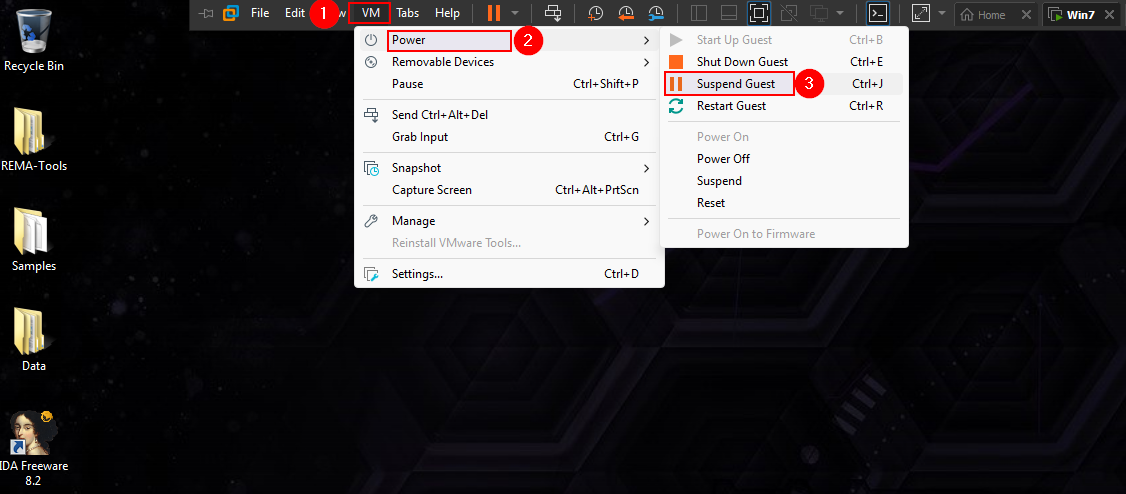The width and height of the screenshot is (1126, 494).
Task: Select the REMA-Tools desktop folder
Action: point(34,141)
